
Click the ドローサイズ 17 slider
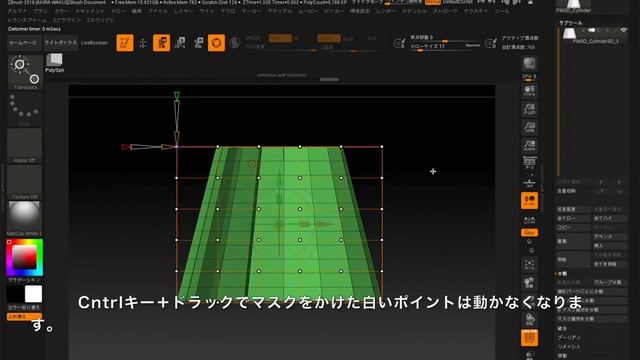tap(445, 47)
